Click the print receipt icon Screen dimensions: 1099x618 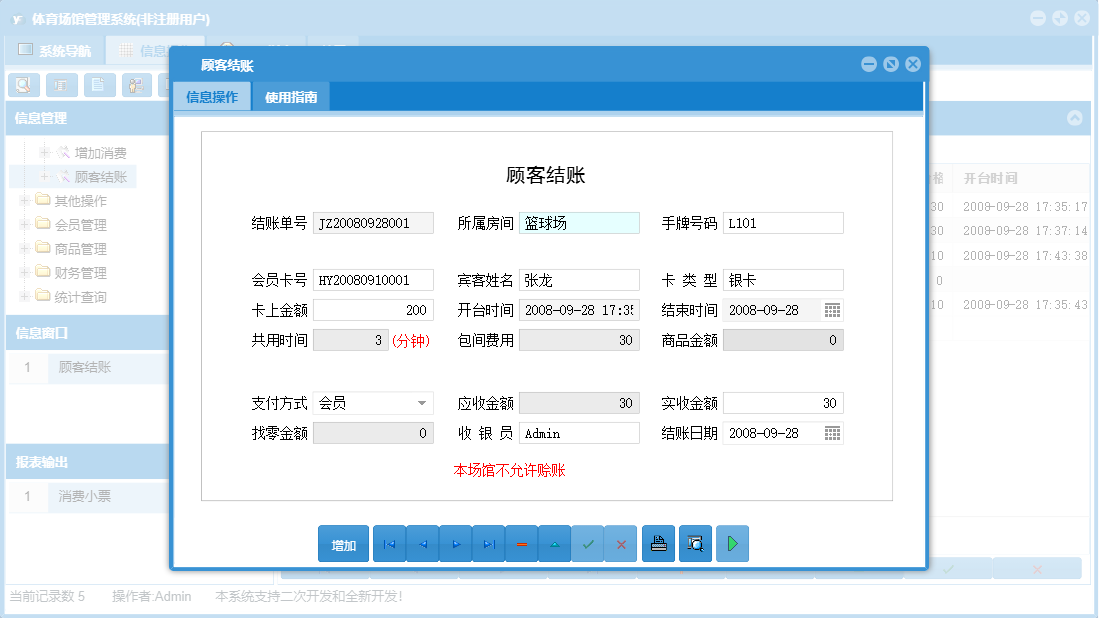658,543
